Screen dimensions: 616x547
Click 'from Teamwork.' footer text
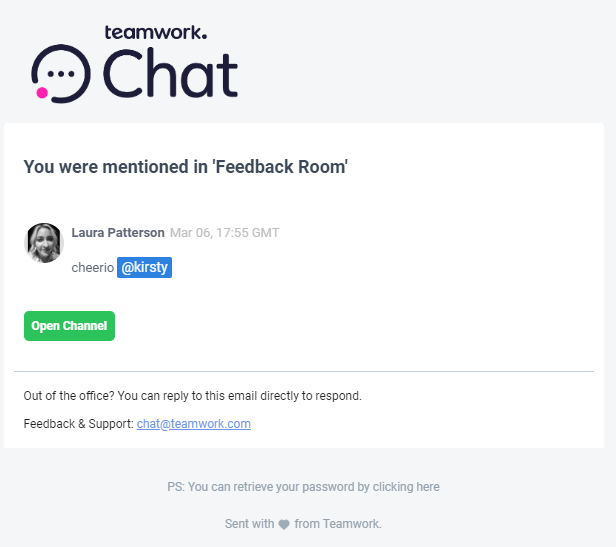coord(338,524)
